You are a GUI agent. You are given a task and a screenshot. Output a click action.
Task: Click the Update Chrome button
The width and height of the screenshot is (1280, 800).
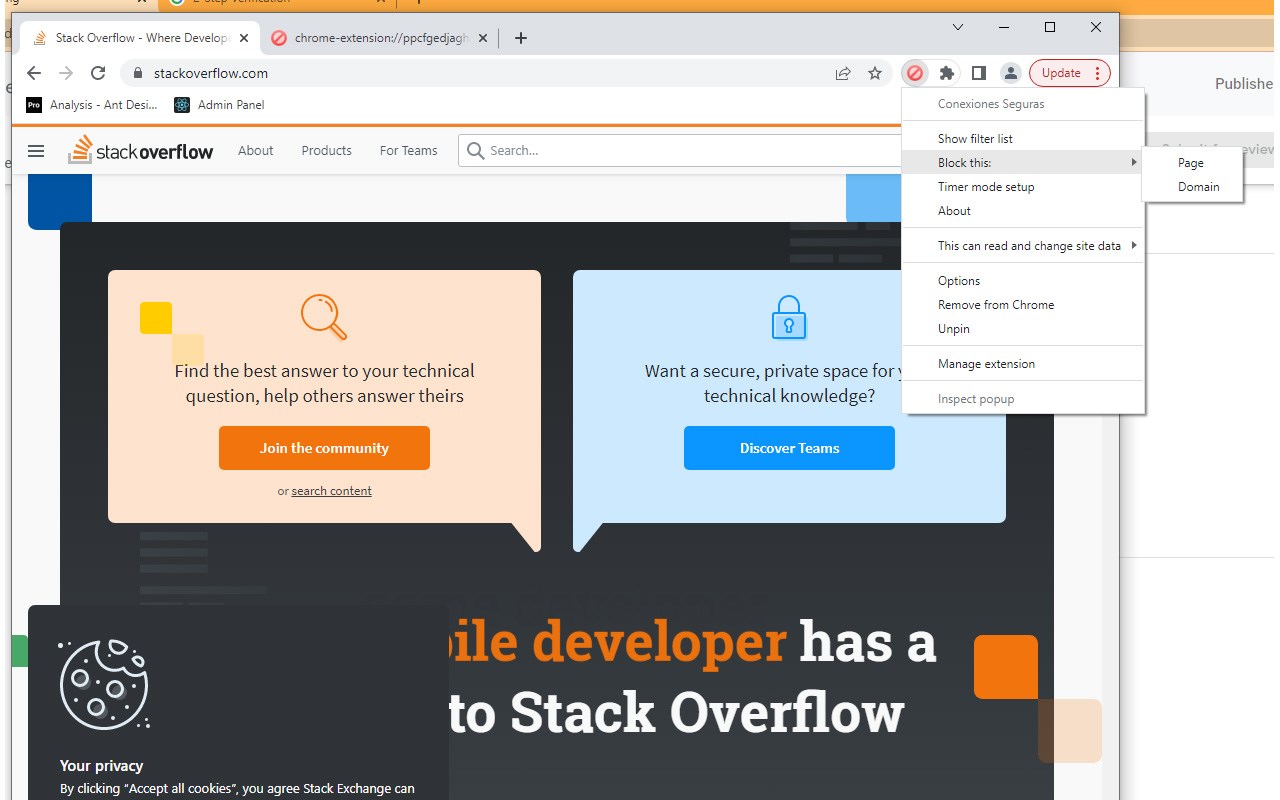[x=1061, y=73]
